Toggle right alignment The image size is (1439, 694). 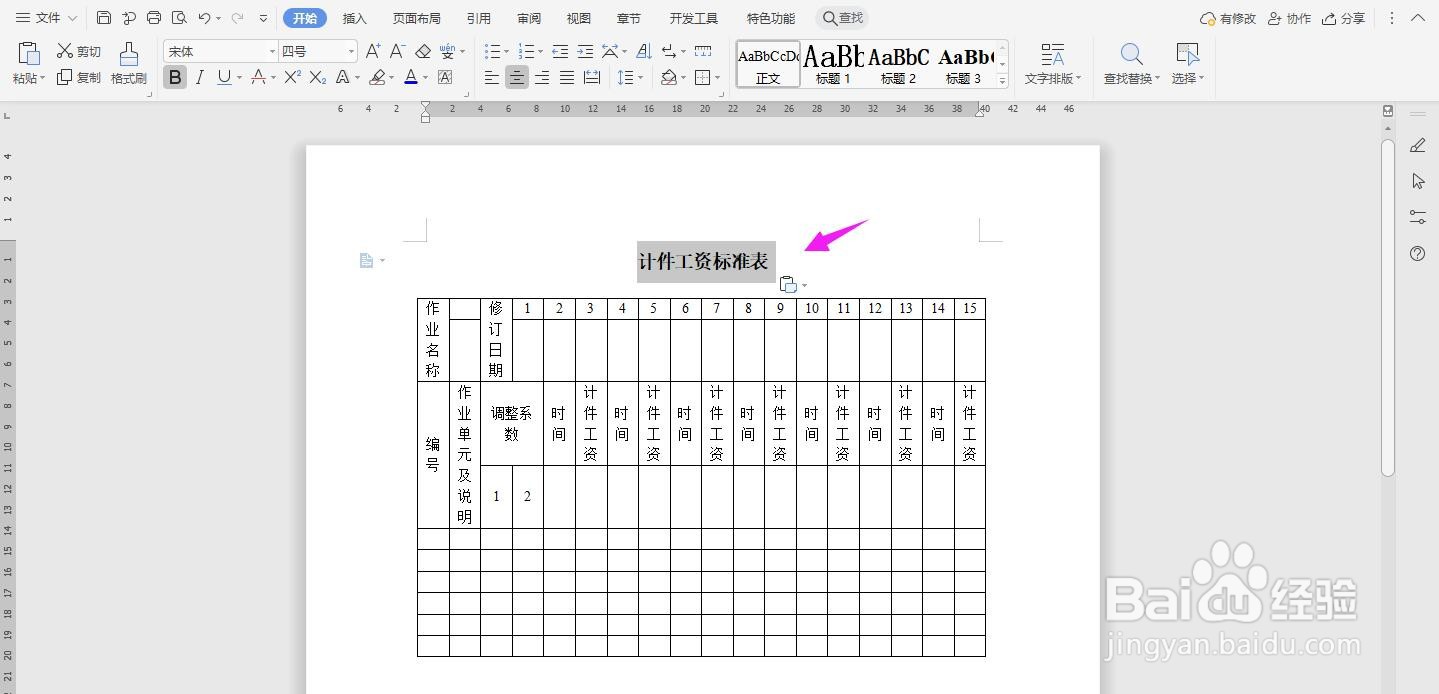[x=542, y=77]
